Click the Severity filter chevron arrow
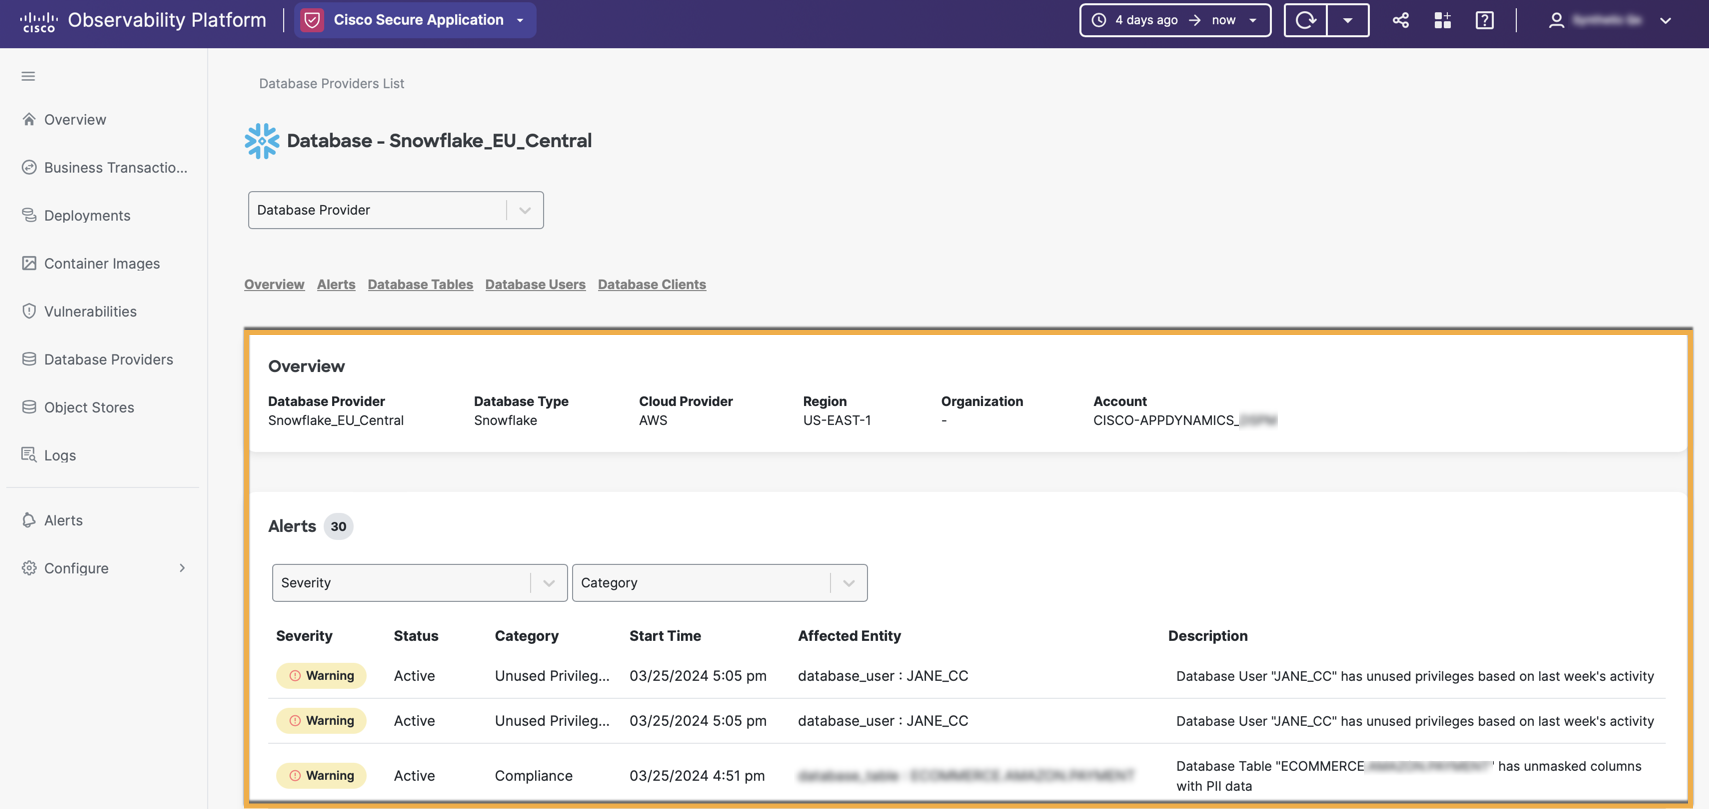The image size is (1709, 809). 549,583
